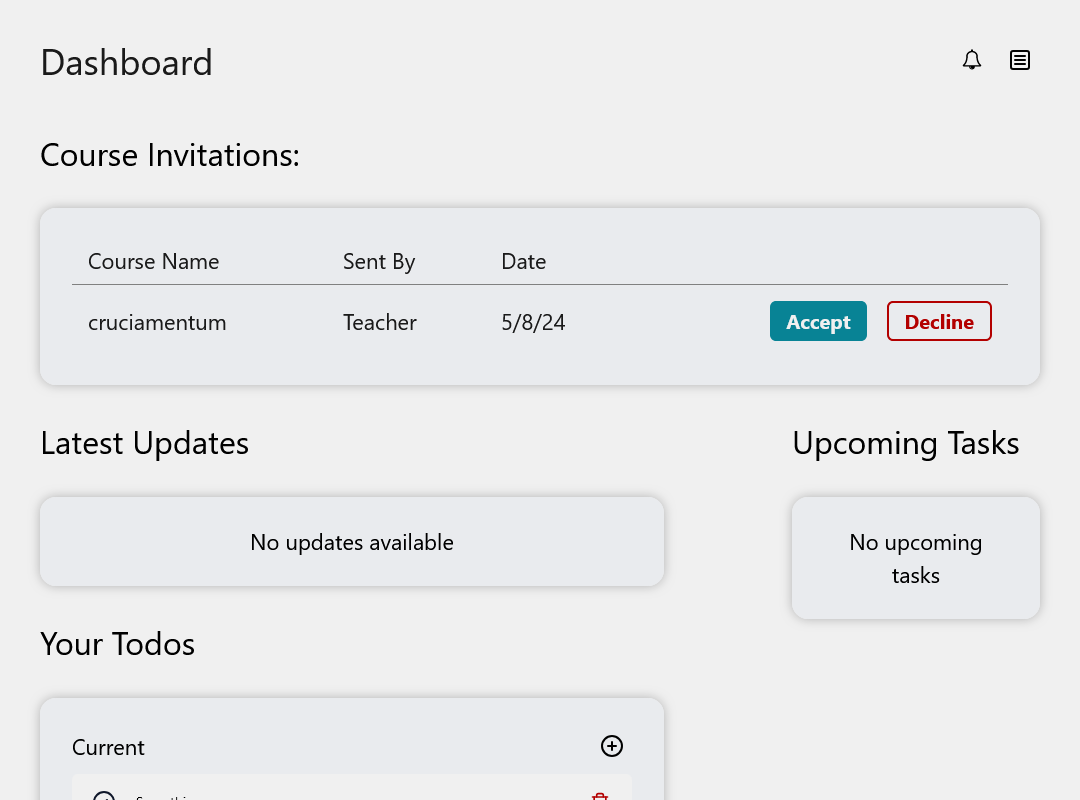This screenshot has height=800, width=1080.
Task: Click the Current todos section label
Action: pyautogui.click(x=108, y=748)
